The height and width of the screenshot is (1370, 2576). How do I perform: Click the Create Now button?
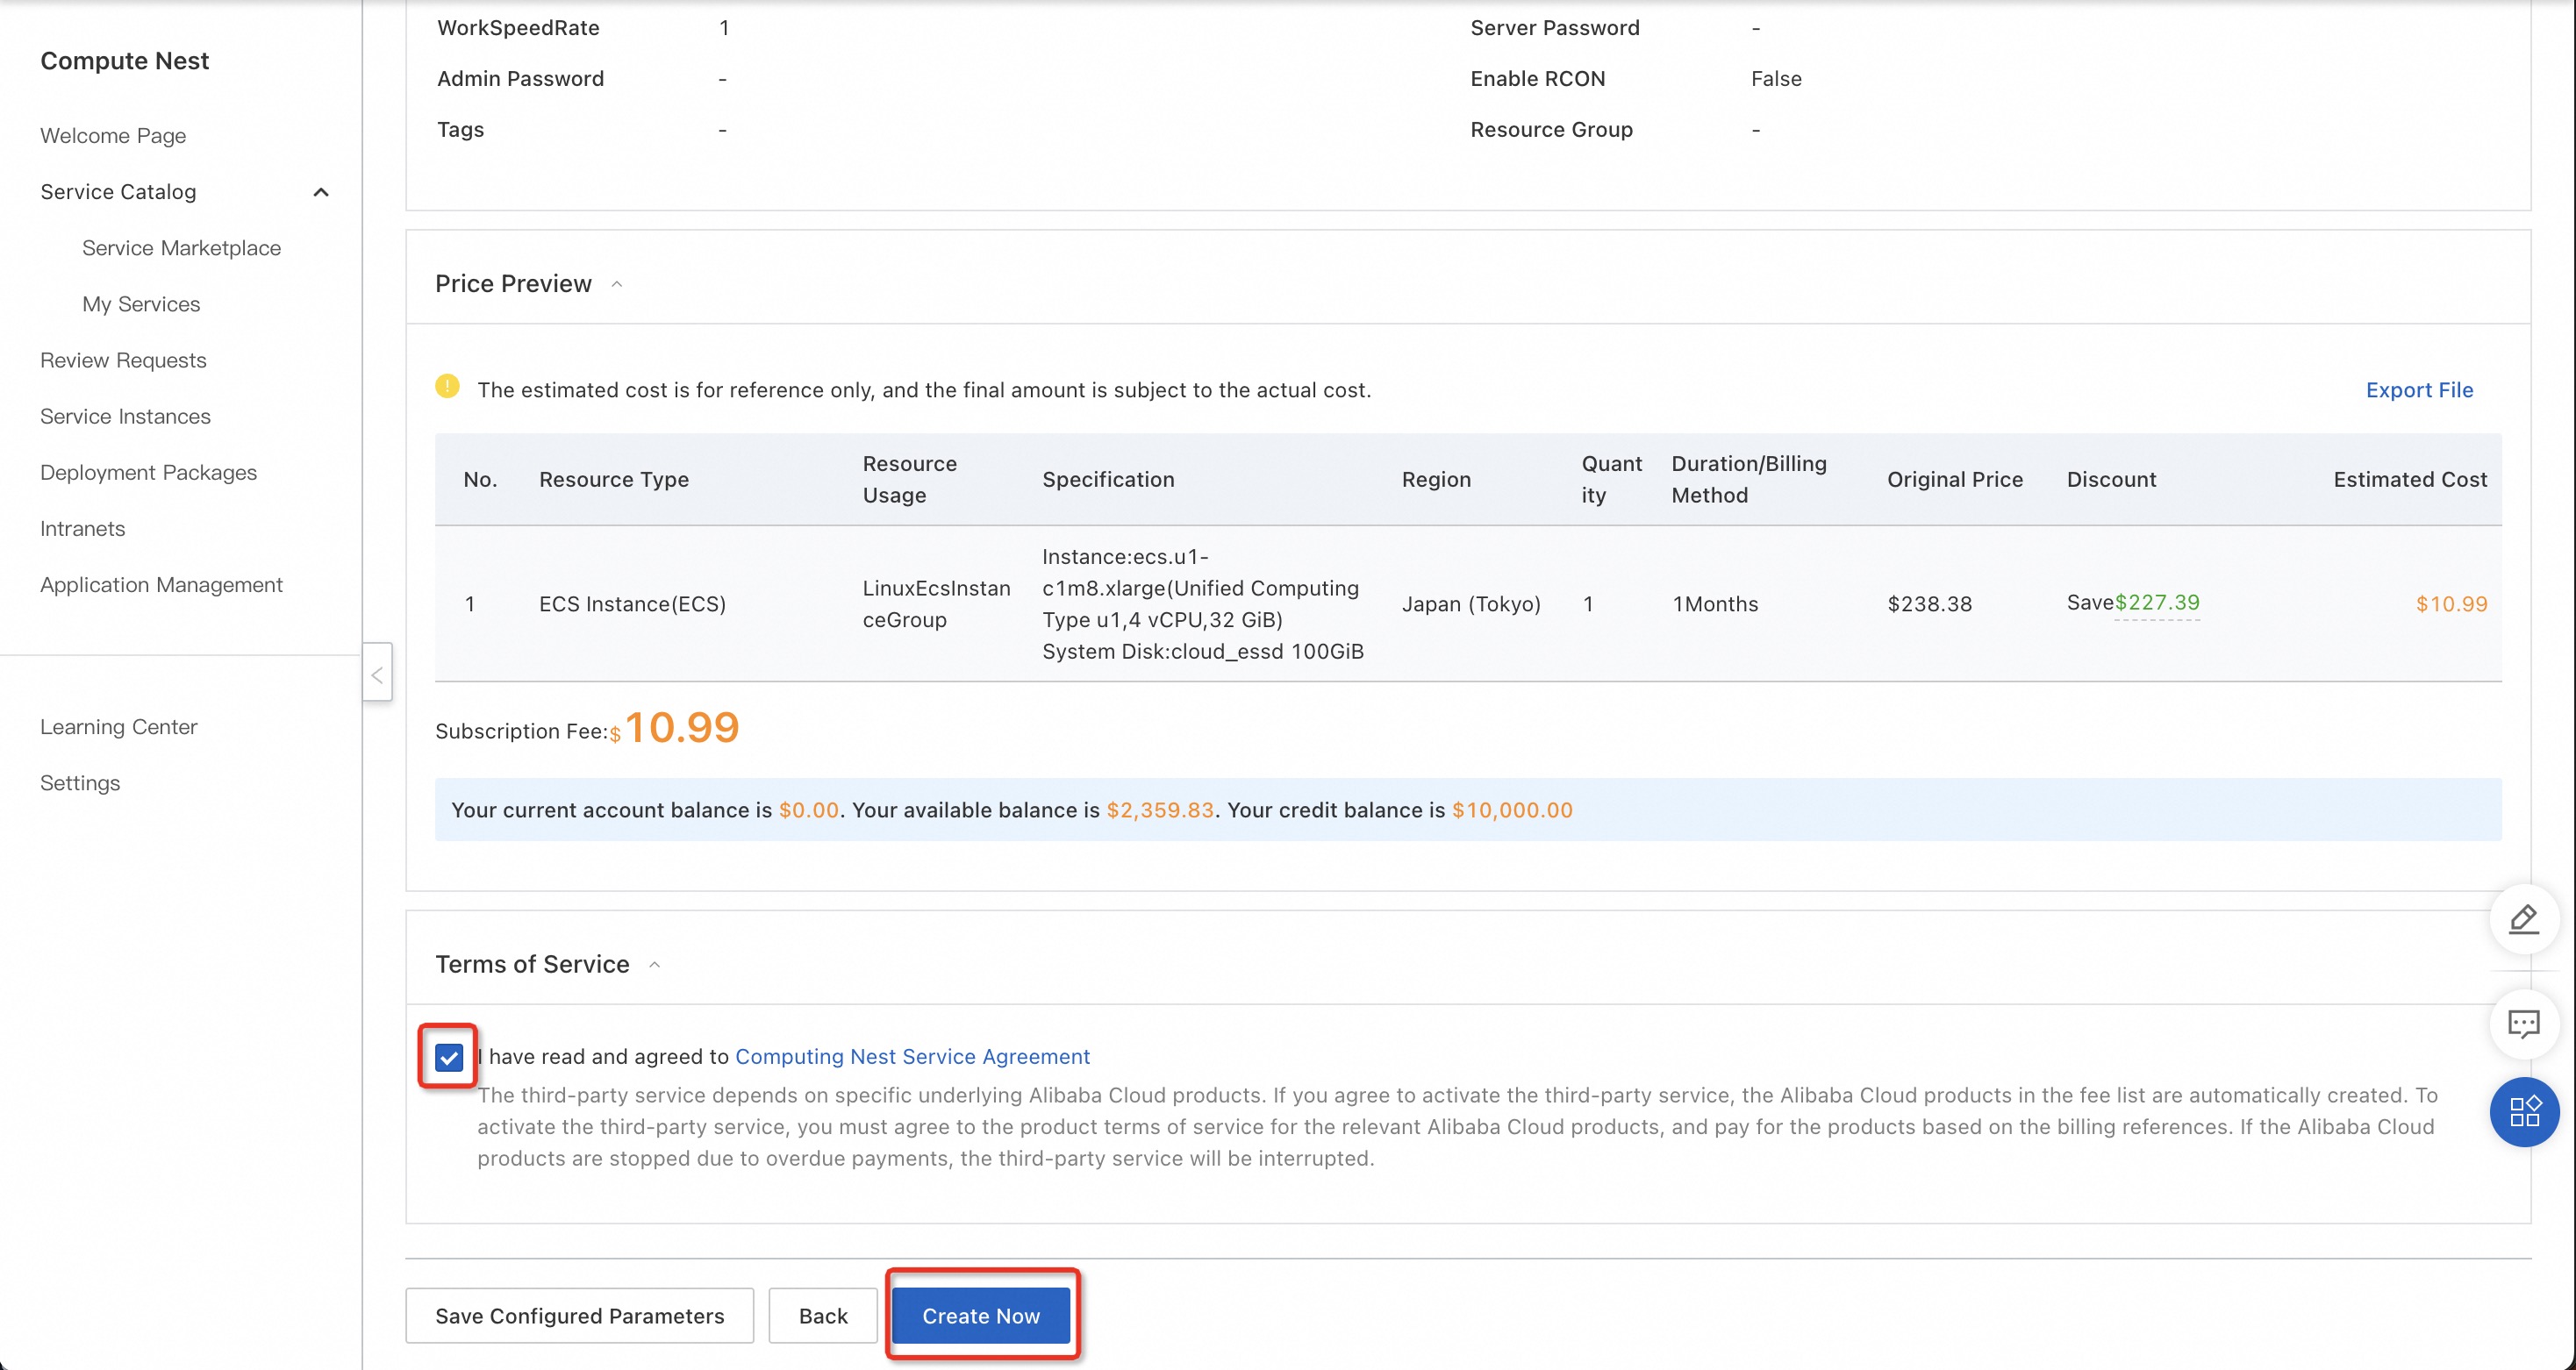tap(980, 1316)
